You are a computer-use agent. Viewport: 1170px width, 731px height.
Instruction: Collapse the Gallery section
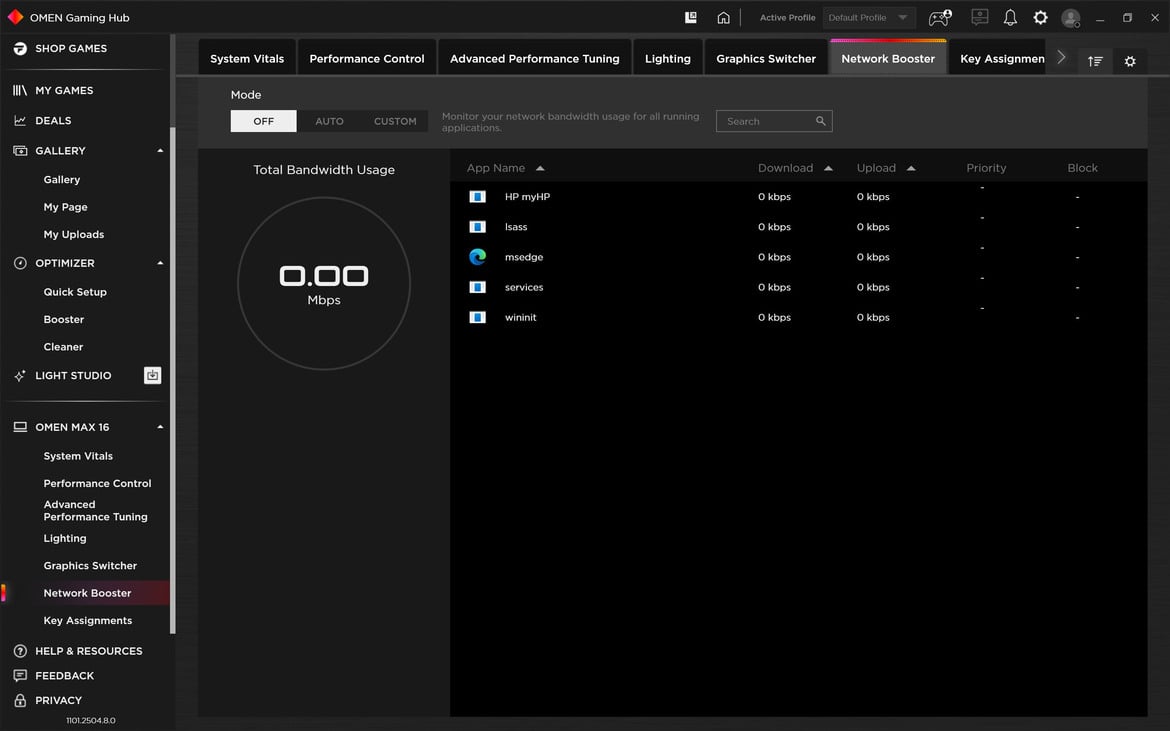tap(160, 151)
